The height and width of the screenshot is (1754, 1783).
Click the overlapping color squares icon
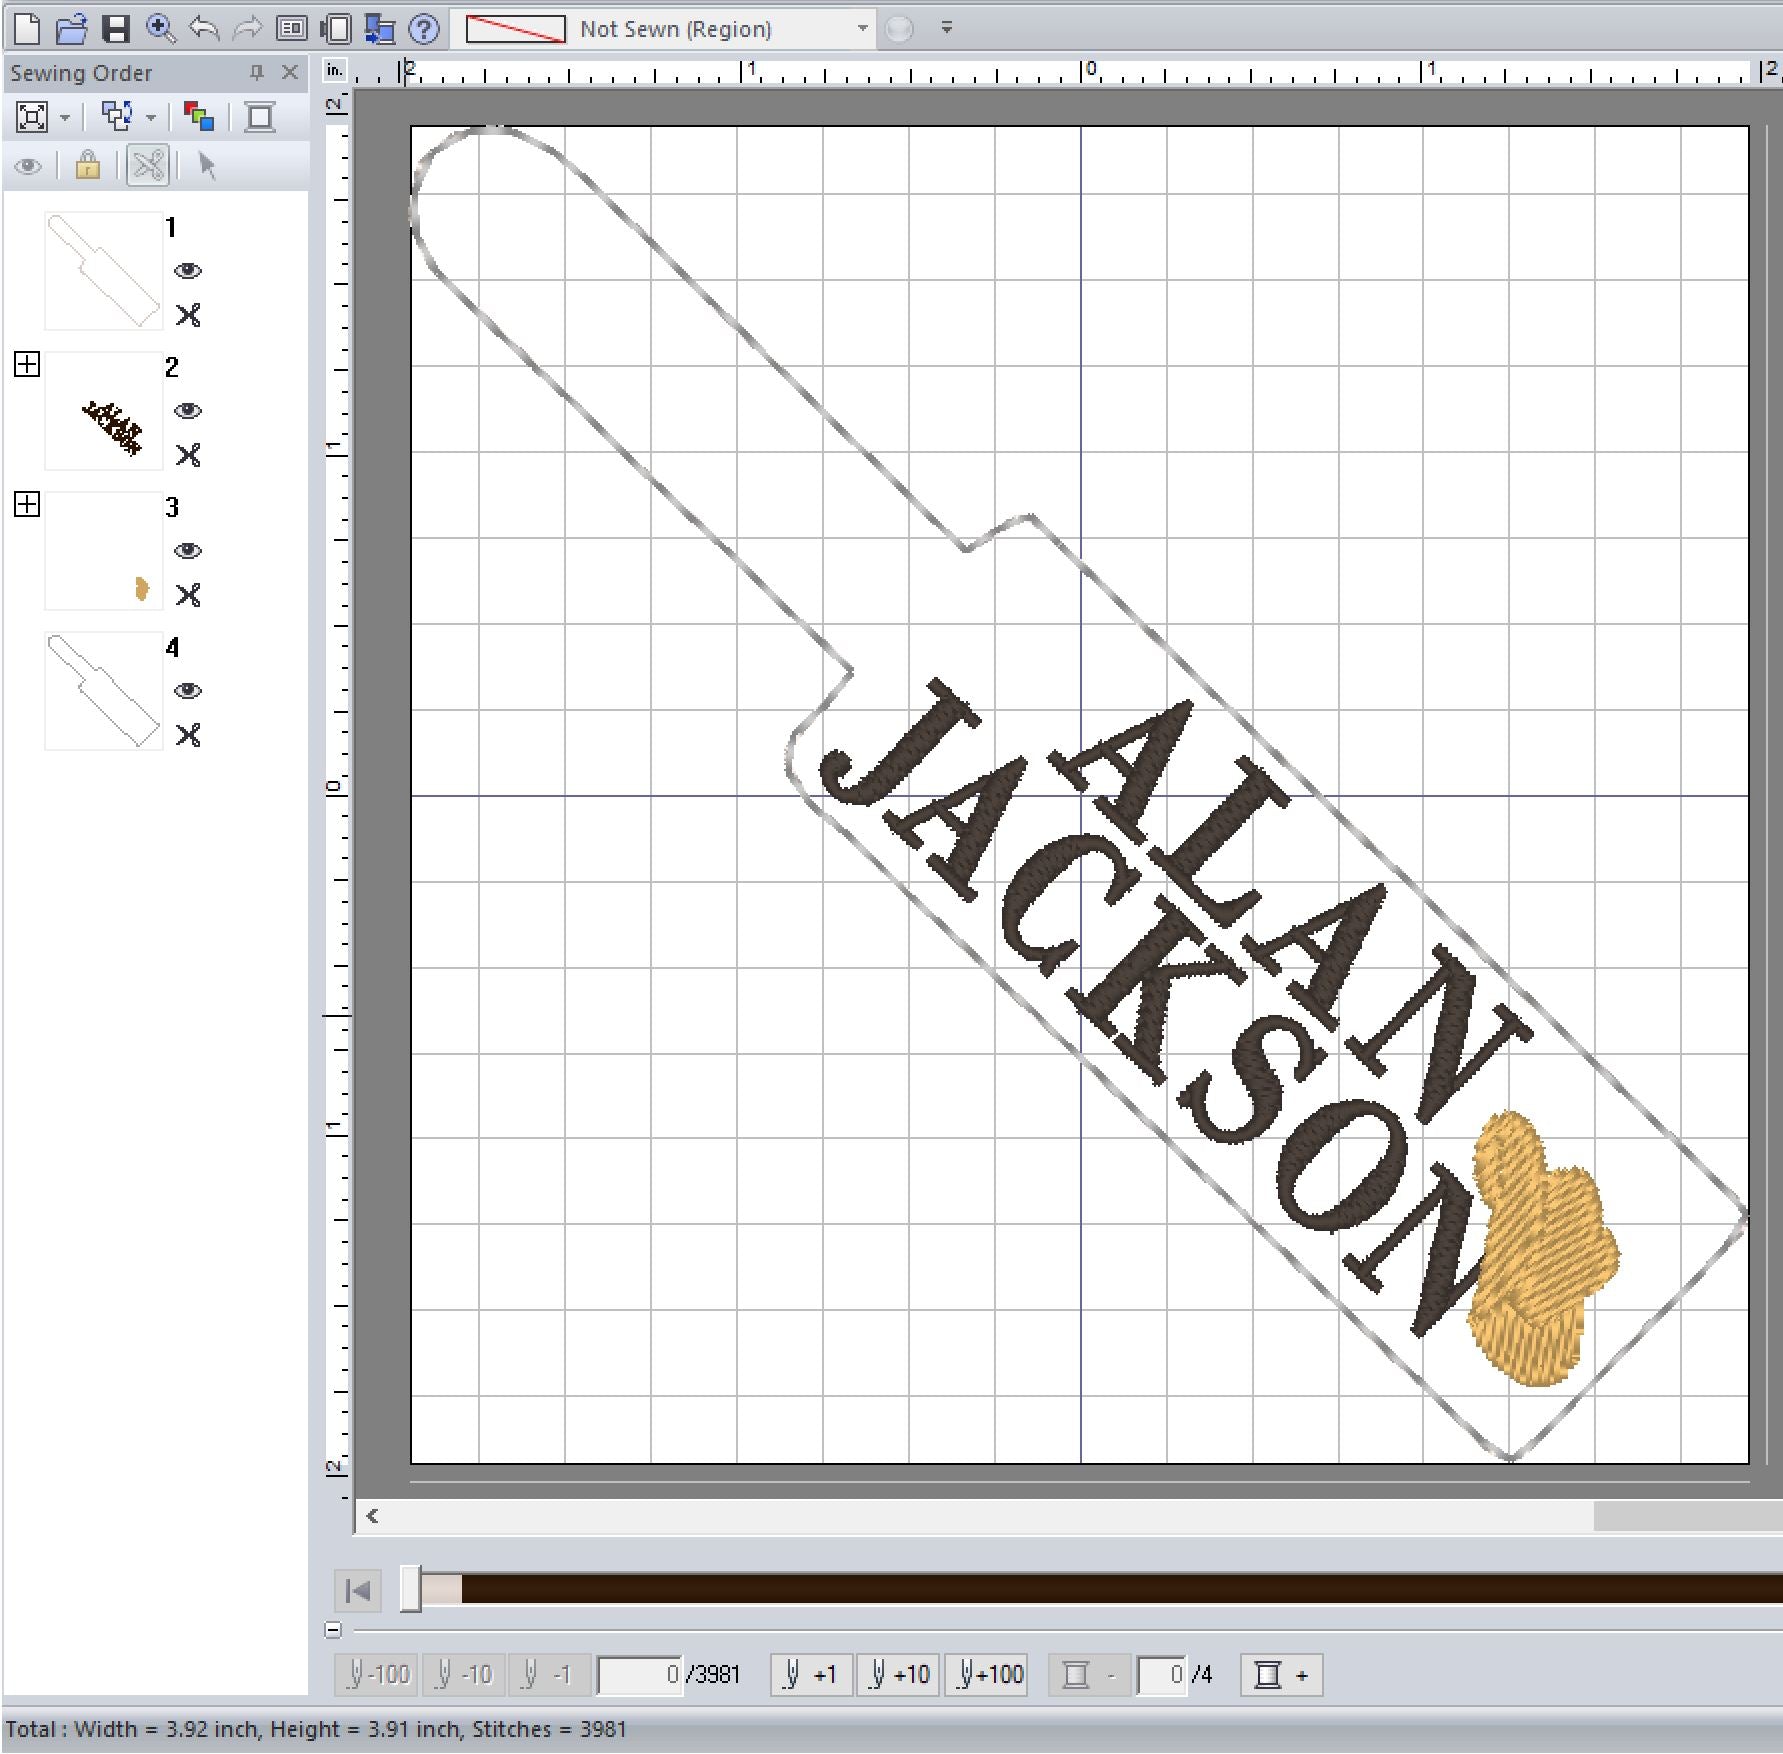click(199, 117)
